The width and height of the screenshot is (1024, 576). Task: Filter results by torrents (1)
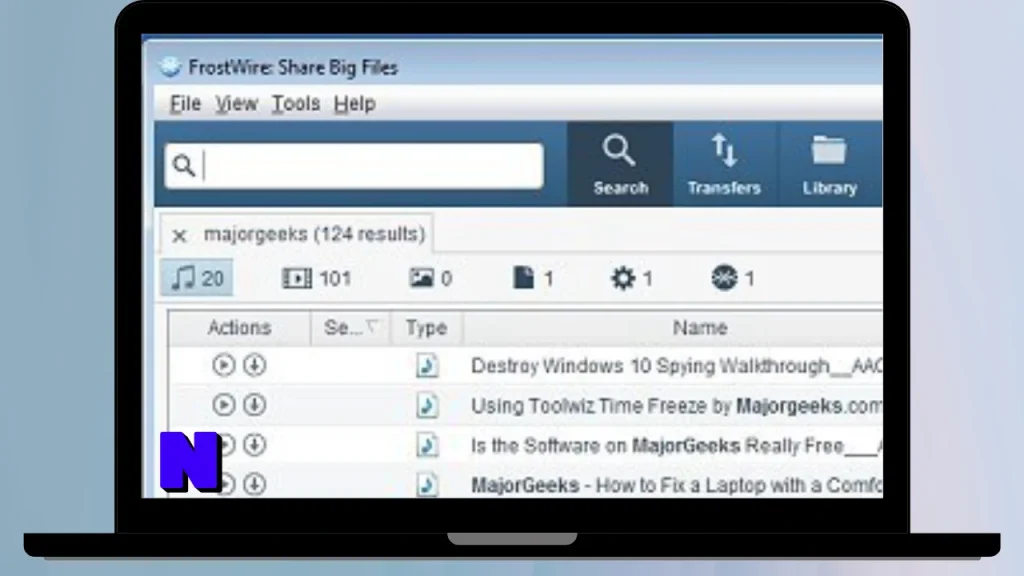[733, 278]
